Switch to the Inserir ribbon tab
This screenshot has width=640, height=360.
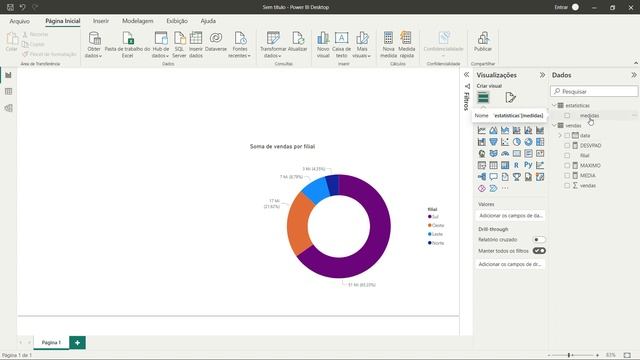click(101, 21)
